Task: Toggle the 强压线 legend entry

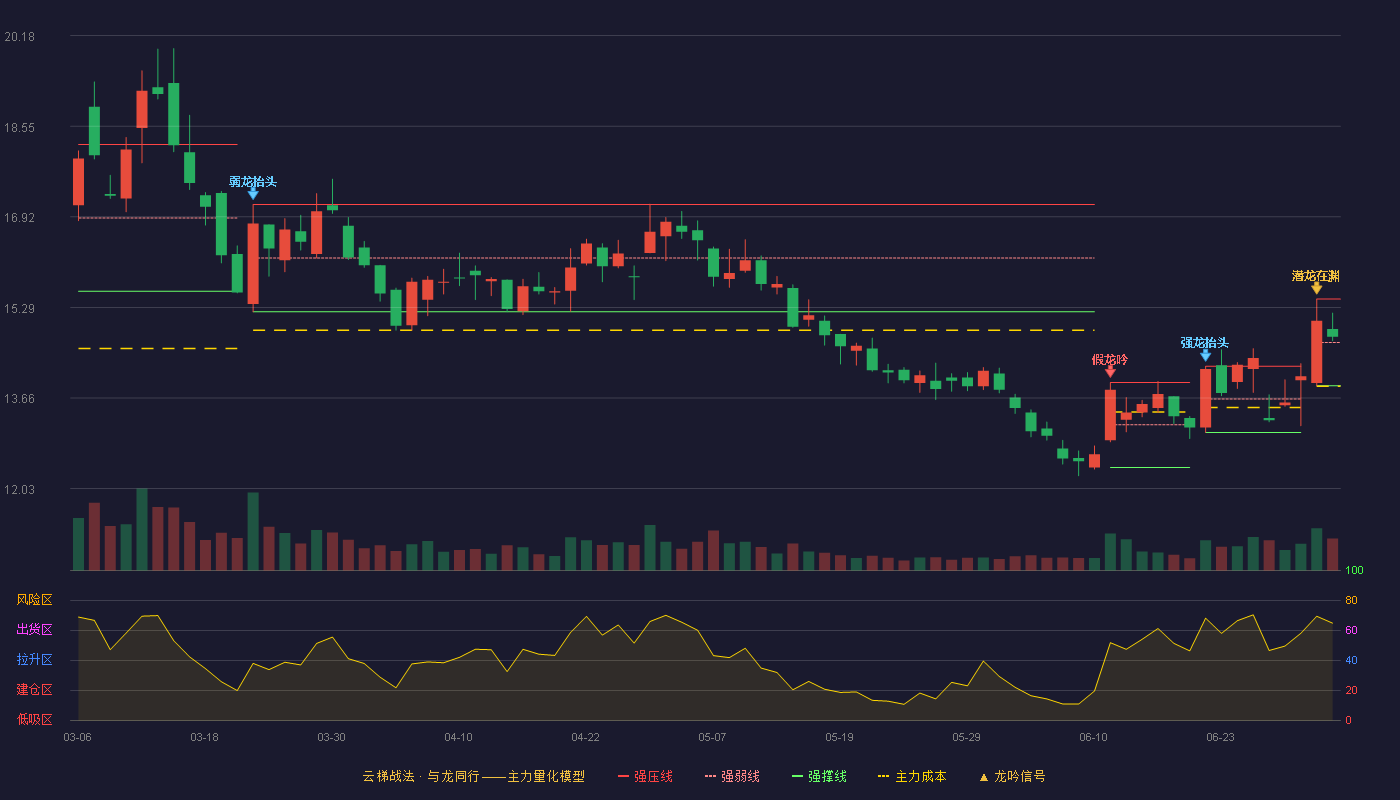Action: click(645, 776)
